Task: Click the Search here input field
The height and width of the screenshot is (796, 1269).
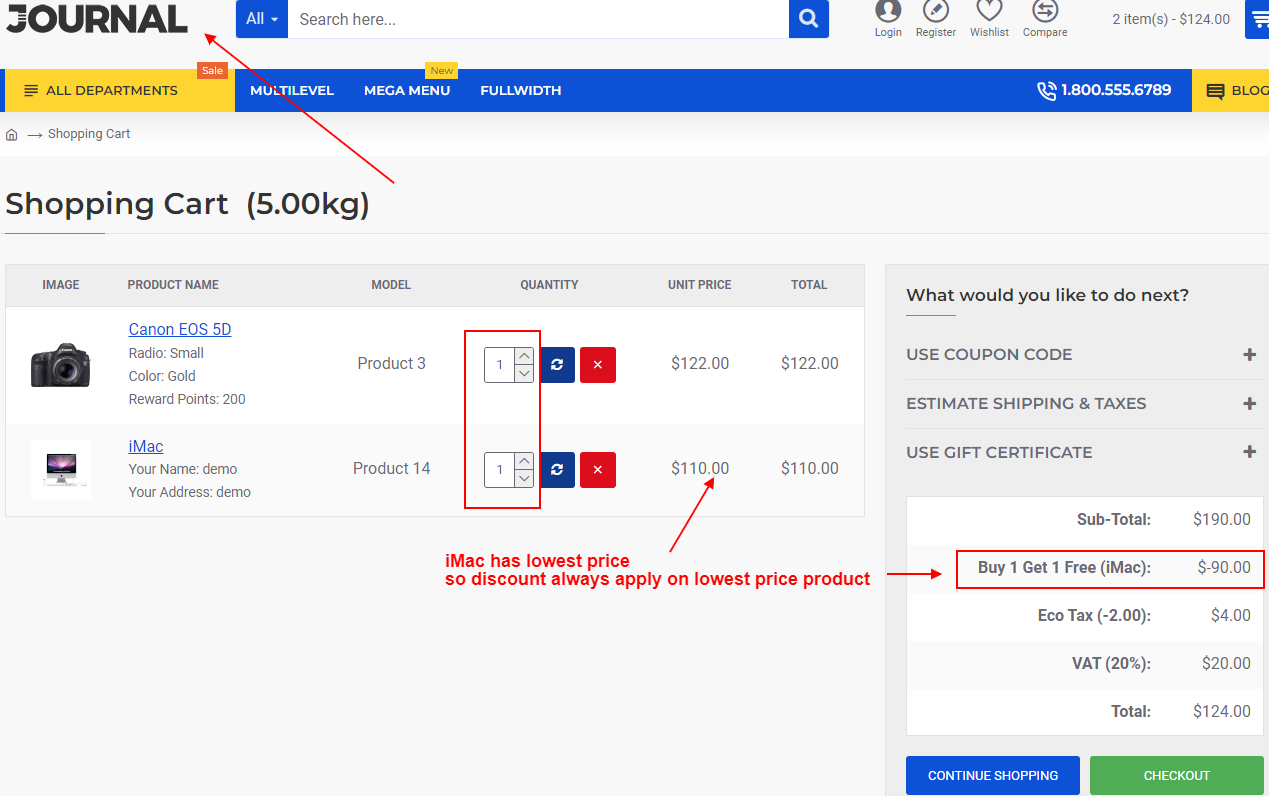Action: pos(538,19)
